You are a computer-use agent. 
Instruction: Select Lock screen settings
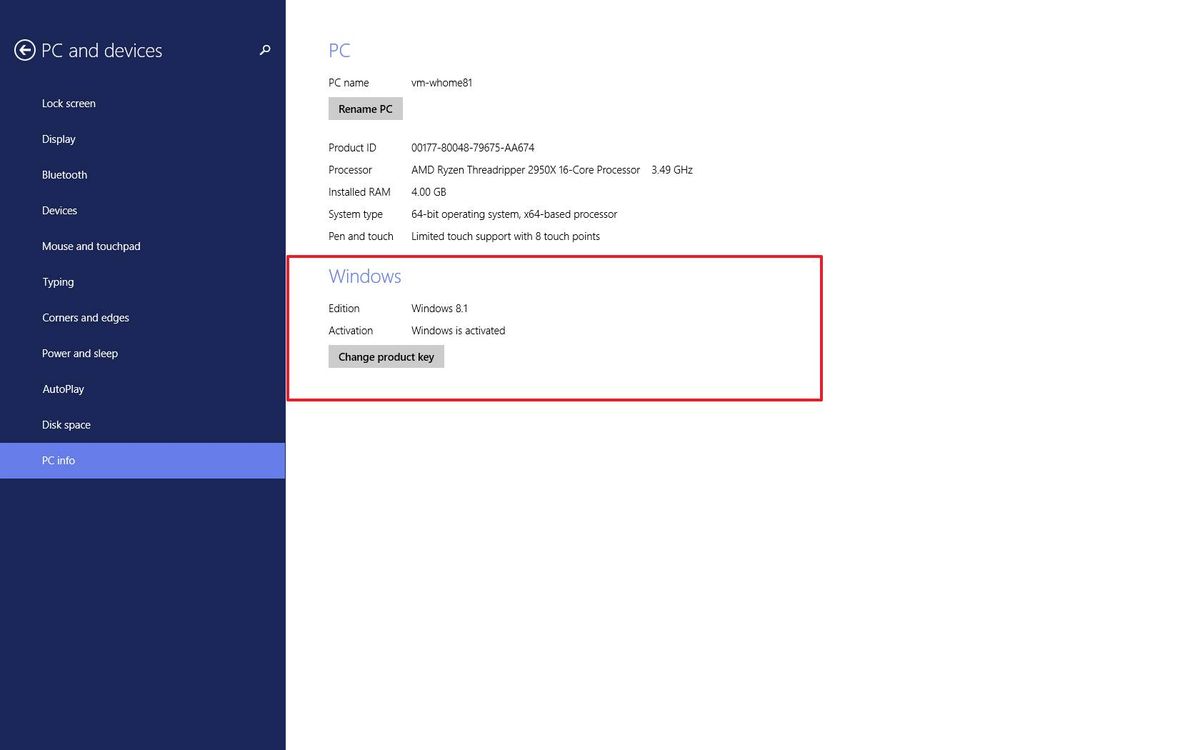tap(68, 103)
